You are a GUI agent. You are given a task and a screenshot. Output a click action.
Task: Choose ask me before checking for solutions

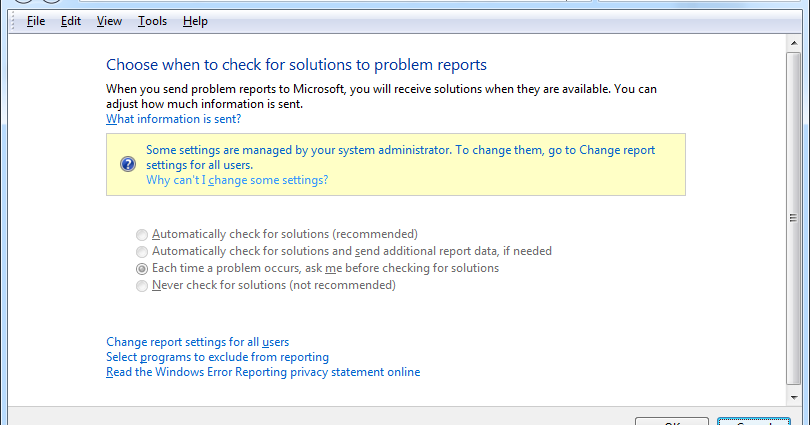(x=142, y=268)
